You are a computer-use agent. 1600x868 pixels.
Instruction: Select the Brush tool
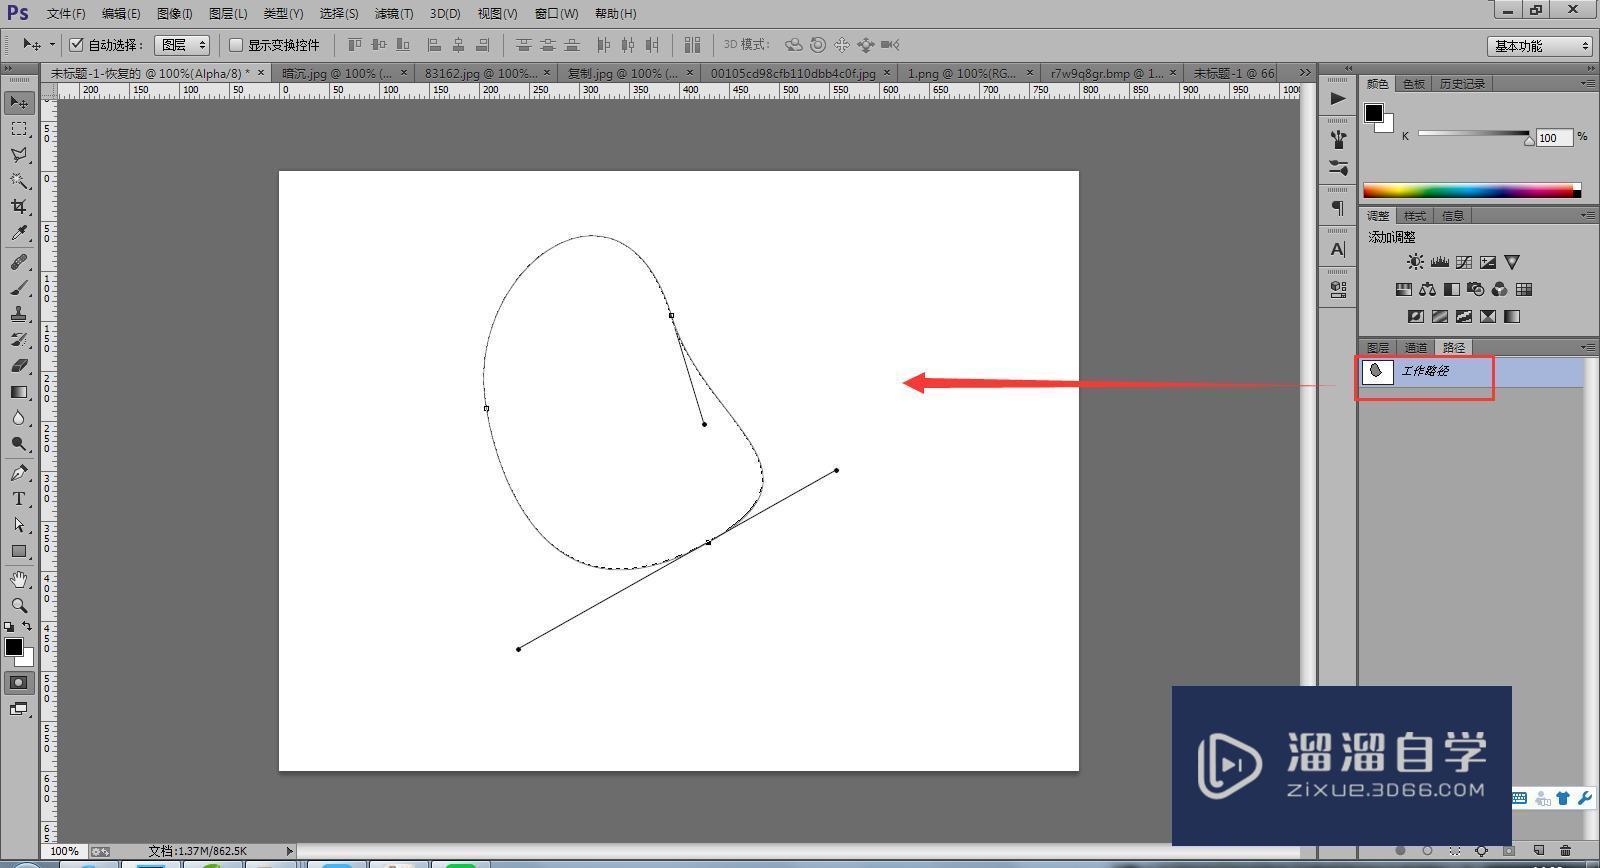point(19,288)
